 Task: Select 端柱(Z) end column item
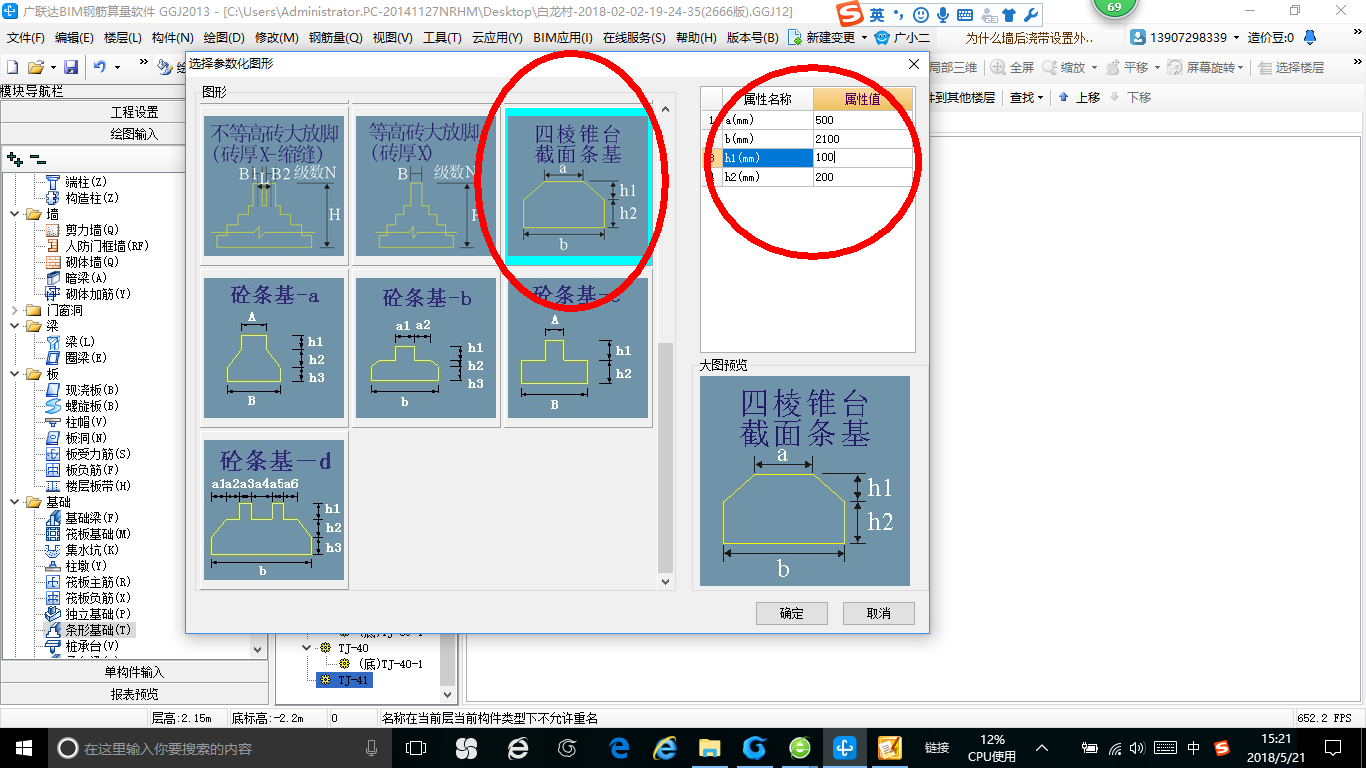pos(85,182)
